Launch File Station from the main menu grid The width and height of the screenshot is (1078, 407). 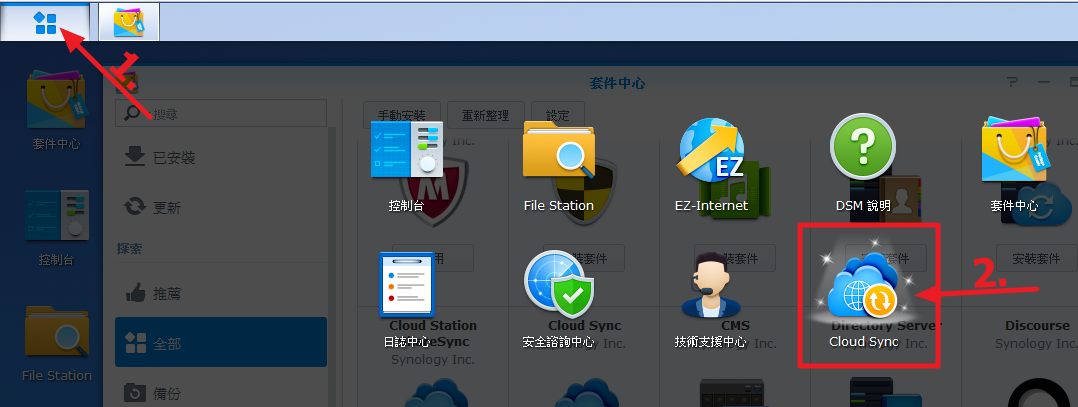pyautogui.click(x=558, y=164)
